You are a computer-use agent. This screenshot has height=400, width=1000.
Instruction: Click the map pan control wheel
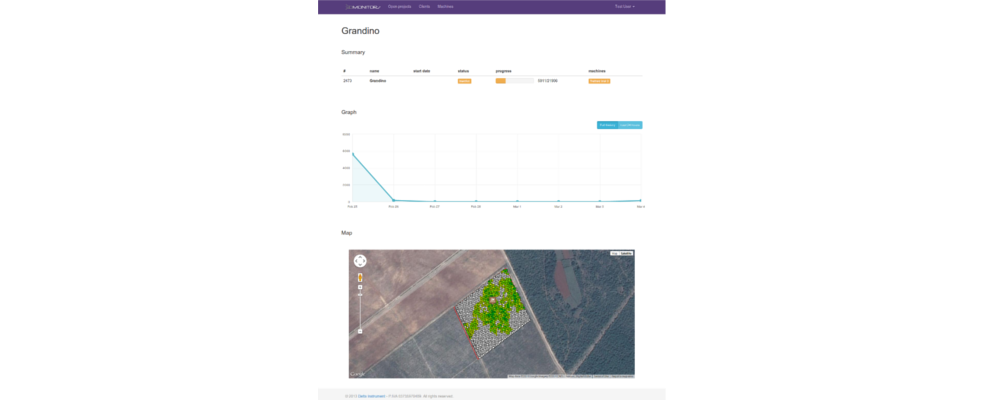pos(360,261)
